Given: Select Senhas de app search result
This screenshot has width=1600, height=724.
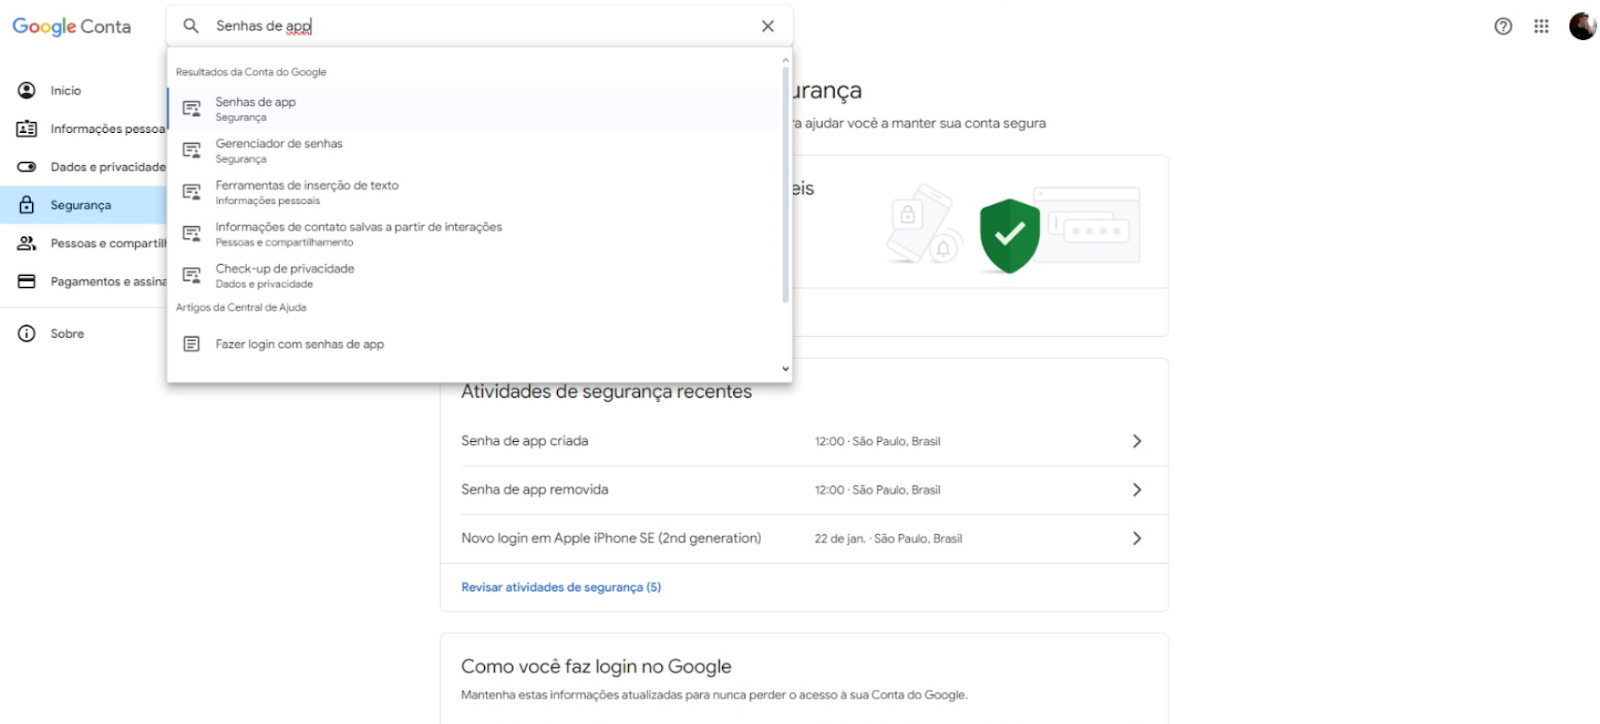Looking at the screenshot, I should (473, 109).
